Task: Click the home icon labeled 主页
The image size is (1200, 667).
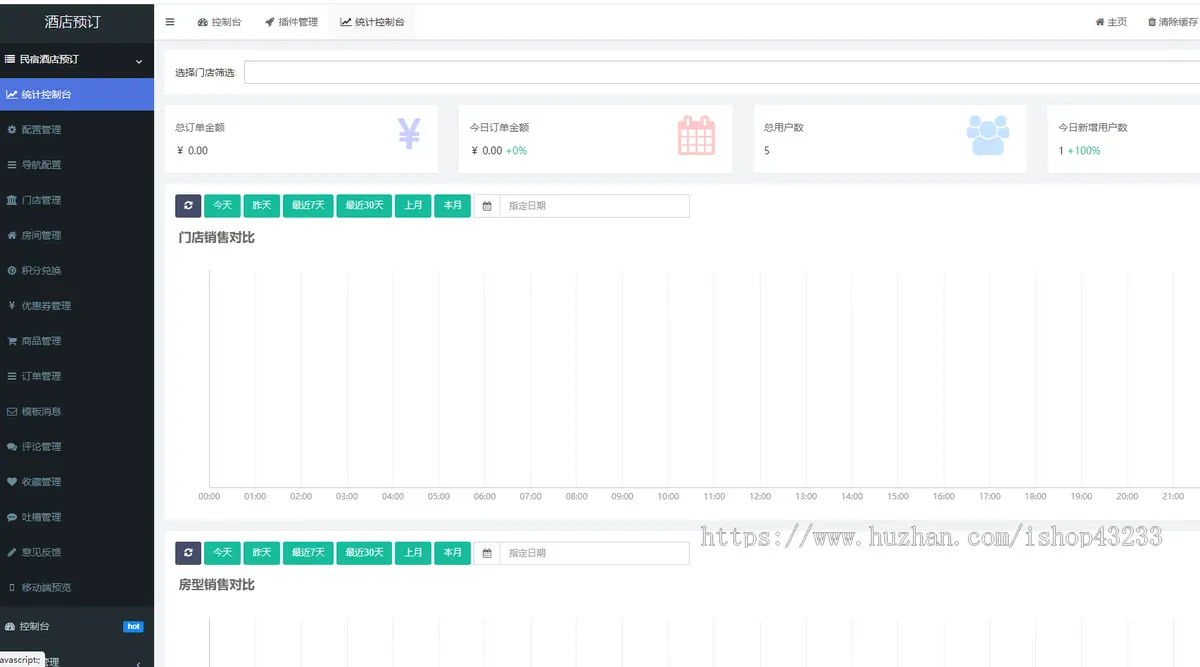Action: [1111, 22]
